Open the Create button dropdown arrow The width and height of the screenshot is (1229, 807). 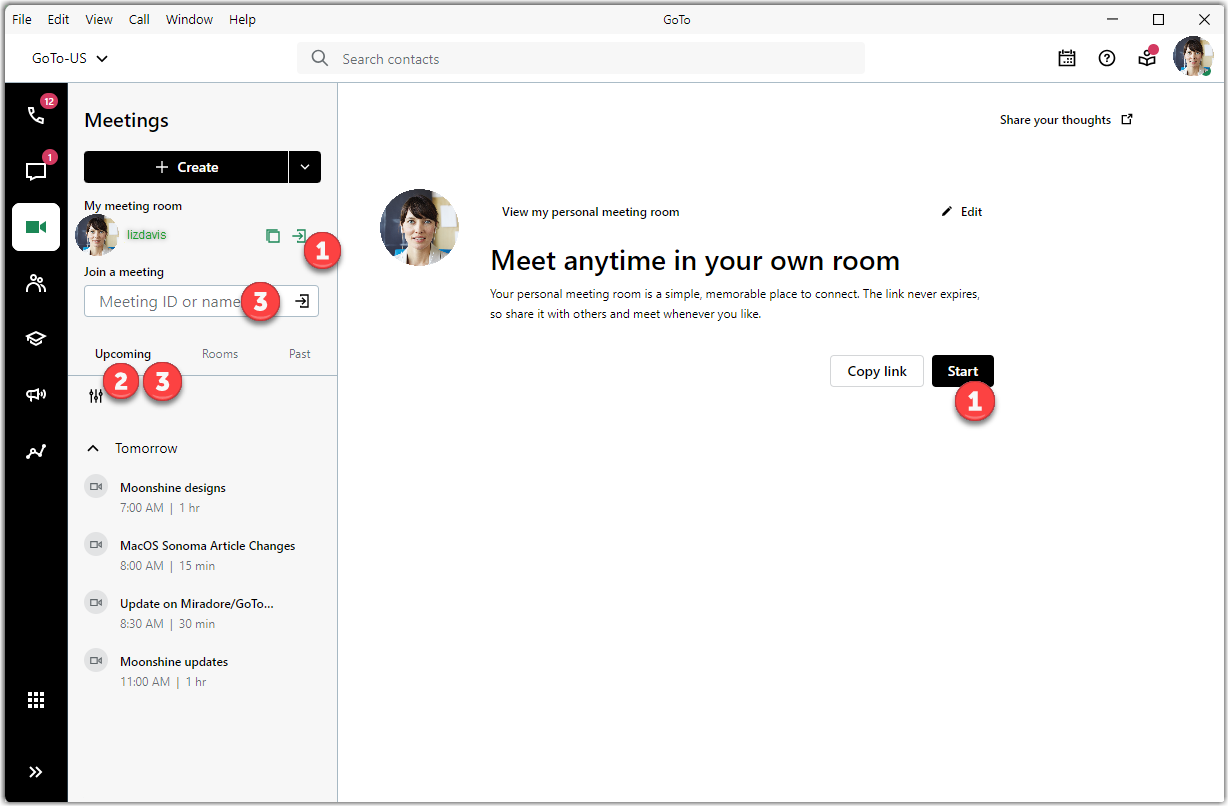click(x=305, y=167)
